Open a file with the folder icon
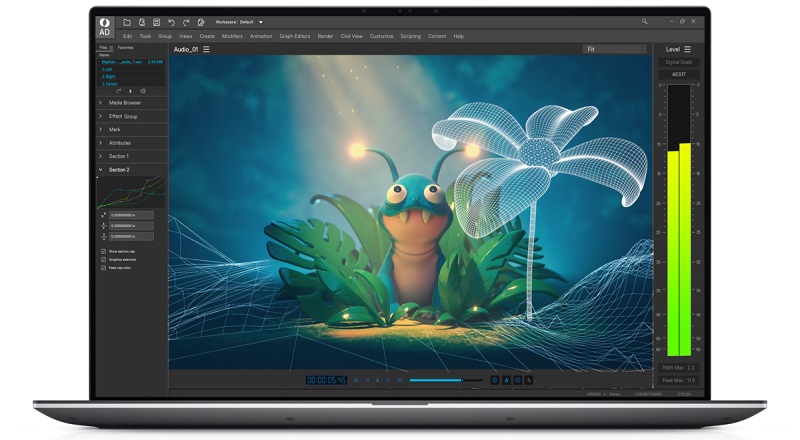Image resolution: width=800 pixels, height=440 pixels. tap(127, 22)
